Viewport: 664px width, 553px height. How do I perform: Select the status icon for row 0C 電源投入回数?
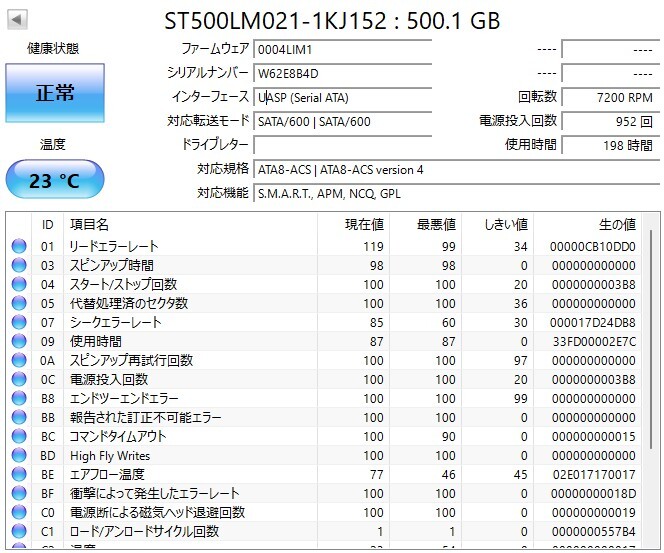pos(19,379)
